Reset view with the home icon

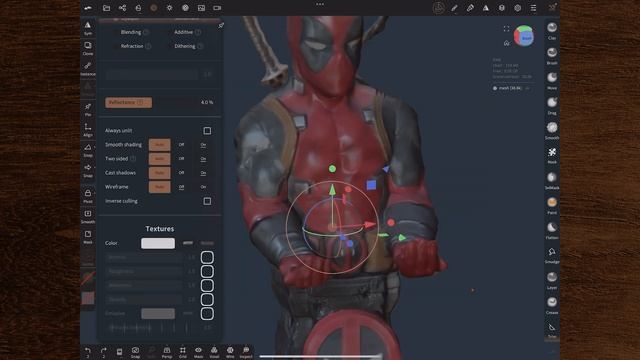click(x=507, y=43)
